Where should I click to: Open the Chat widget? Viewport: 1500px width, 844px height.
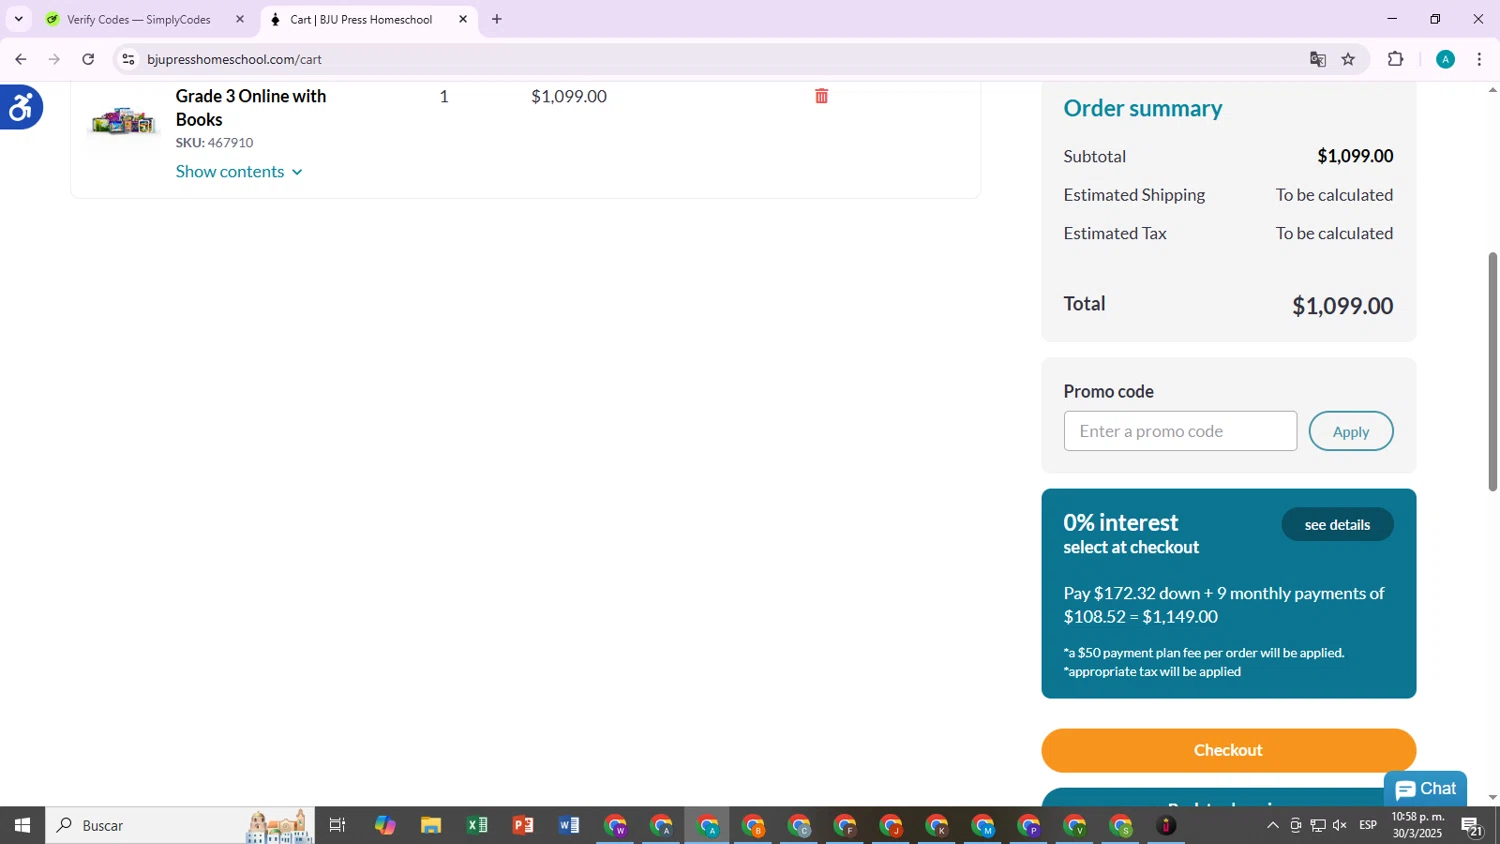click(1425, 789)
